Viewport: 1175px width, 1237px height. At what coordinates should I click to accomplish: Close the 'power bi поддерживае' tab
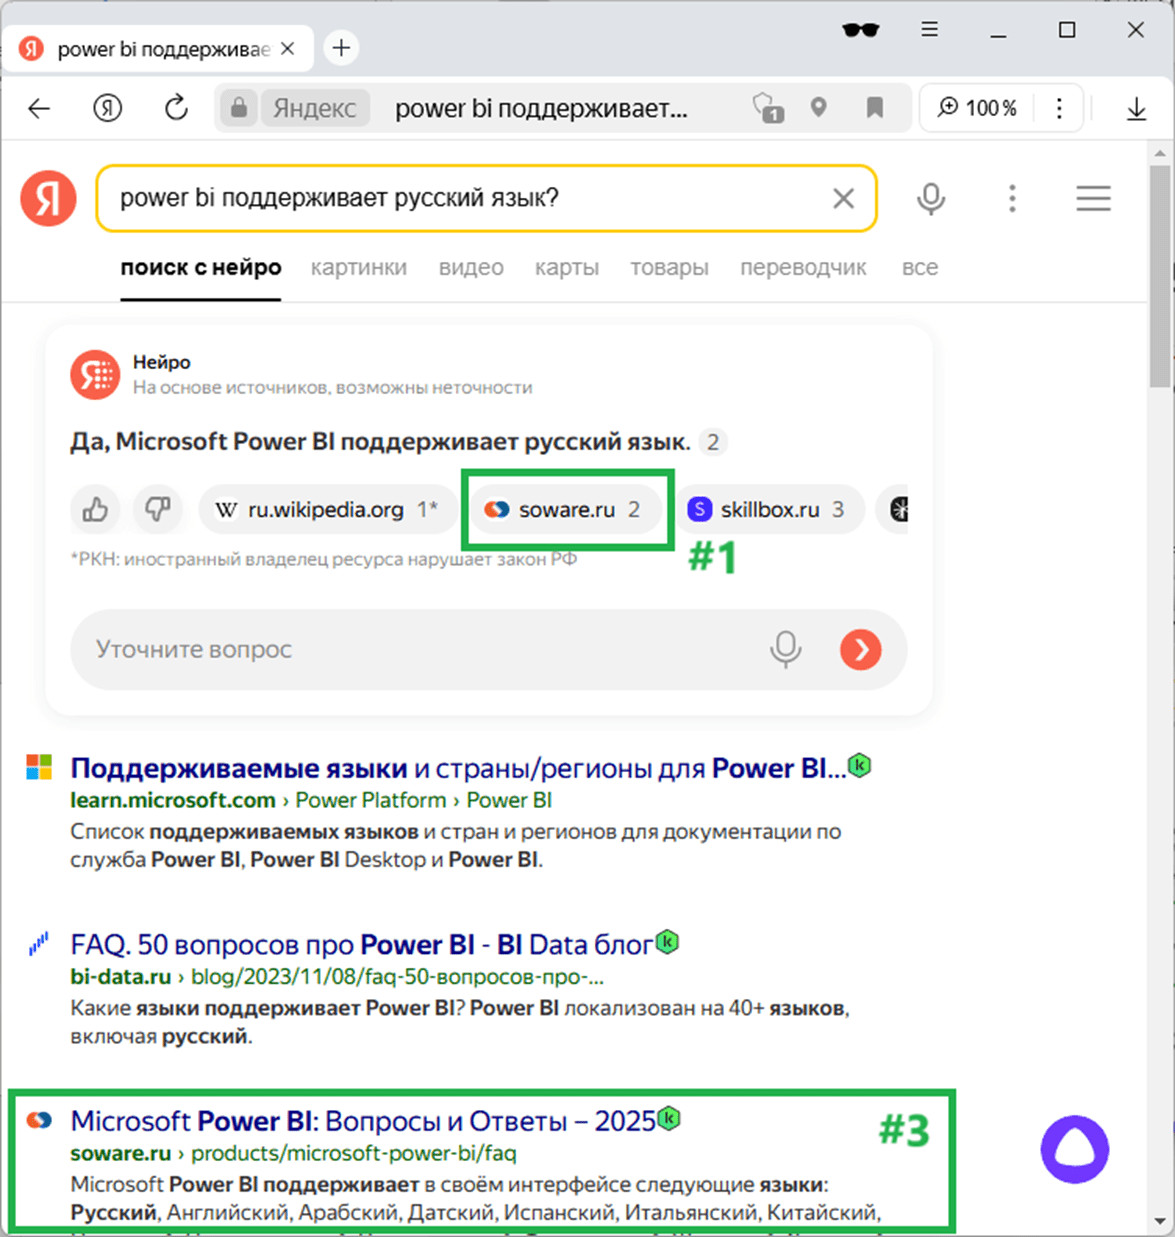coord(287,48)
